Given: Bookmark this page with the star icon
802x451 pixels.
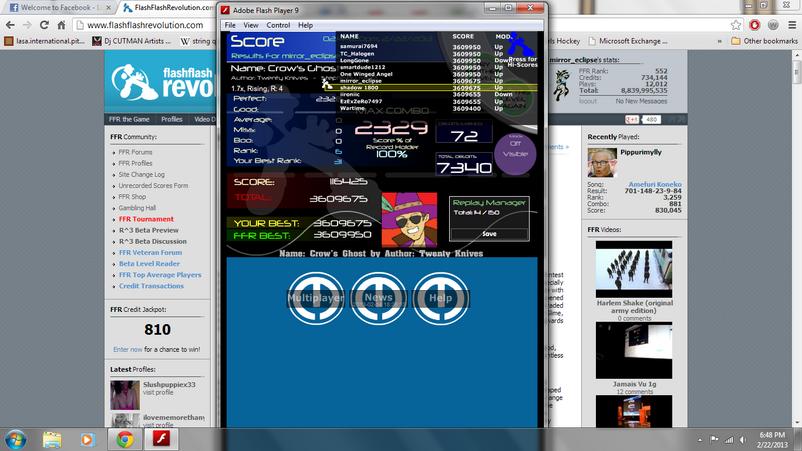Looking at the screenshot, I should coord(736,25).
